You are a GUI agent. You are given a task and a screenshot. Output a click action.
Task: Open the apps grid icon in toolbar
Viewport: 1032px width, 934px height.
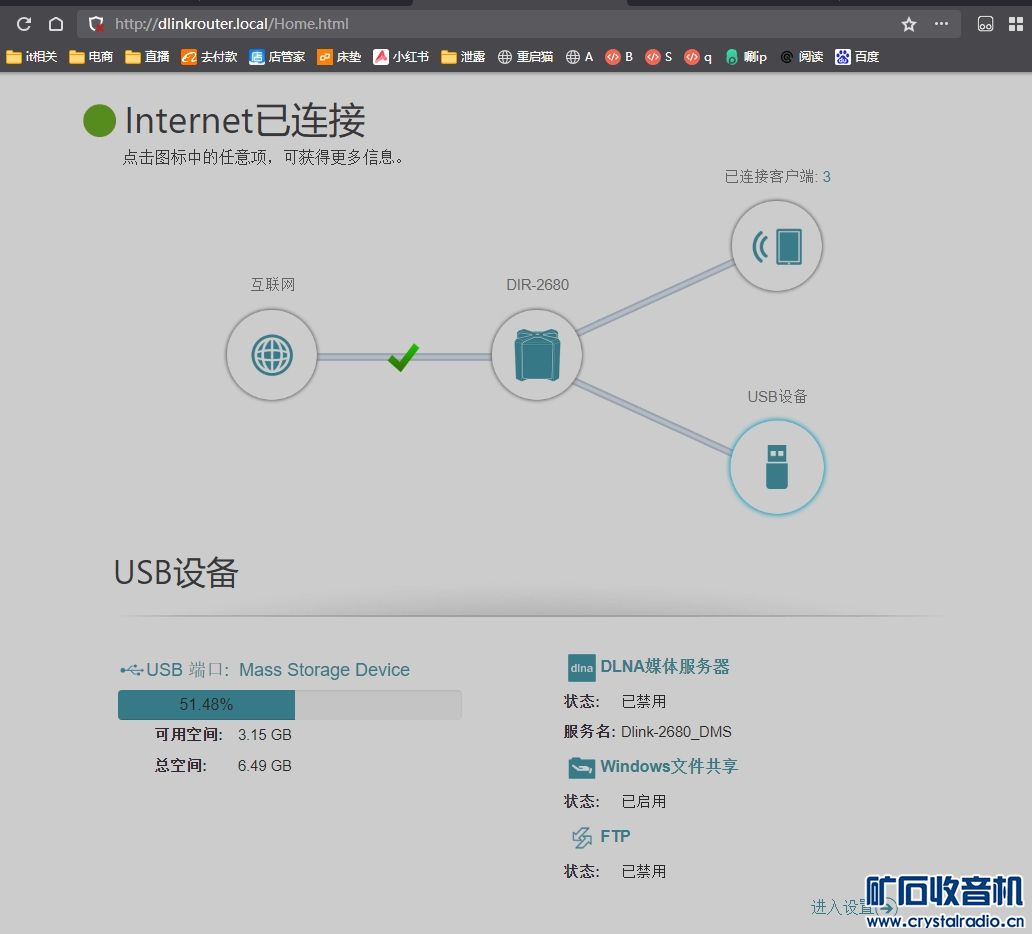[x=1016, y=24]
